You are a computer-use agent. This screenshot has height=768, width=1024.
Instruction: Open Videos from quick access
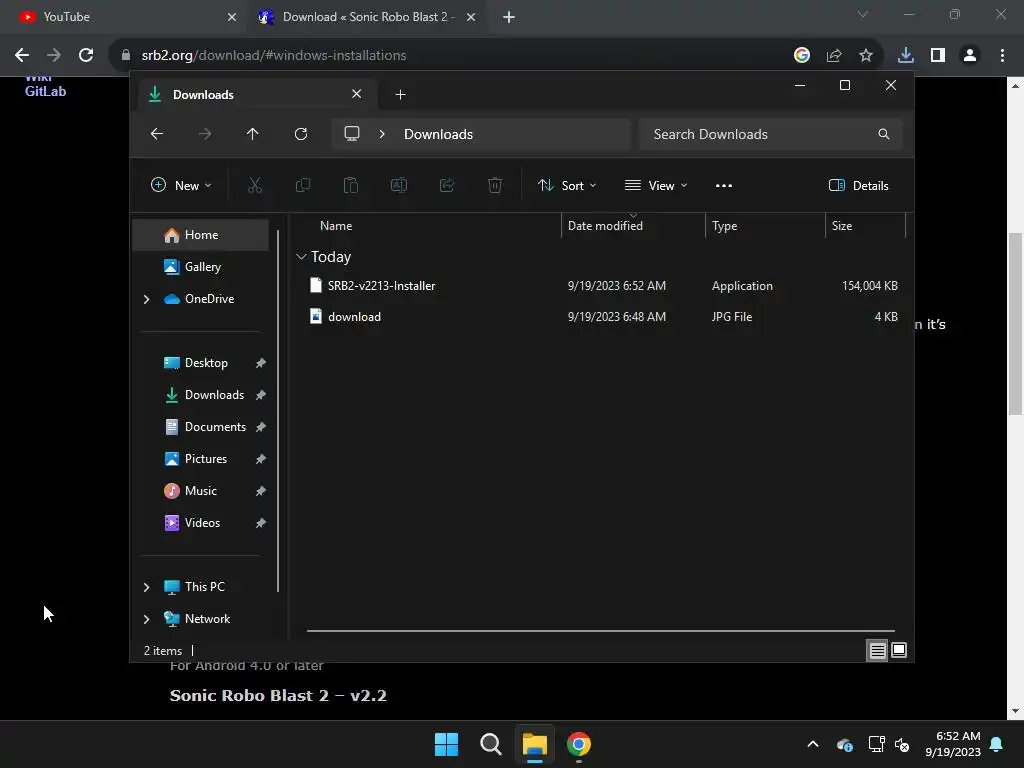coord(200,523)
